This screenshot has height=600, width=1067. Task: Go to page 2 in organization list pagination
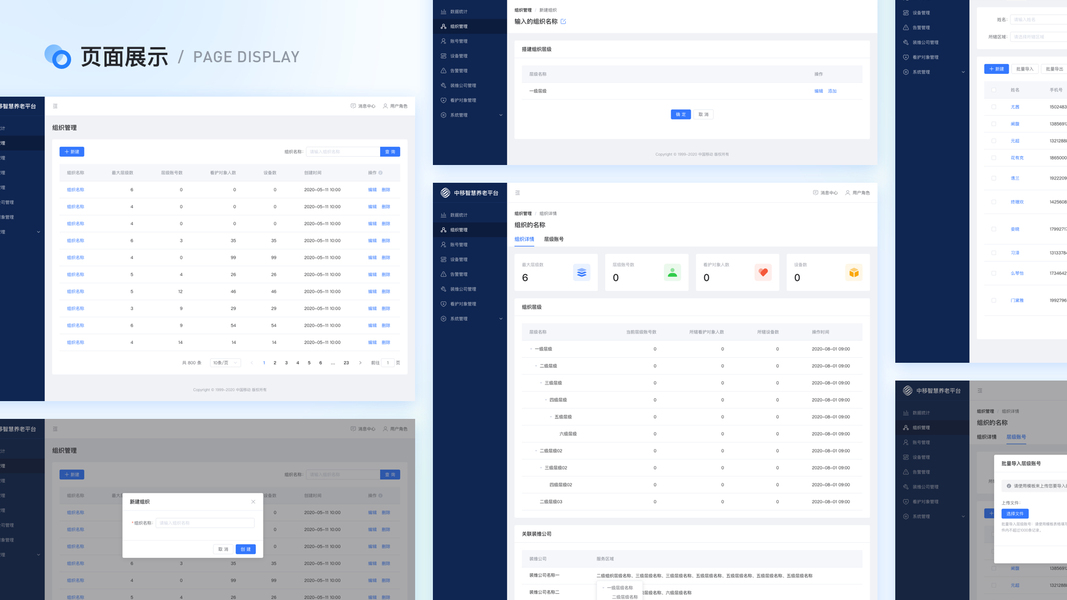point(275,363)
